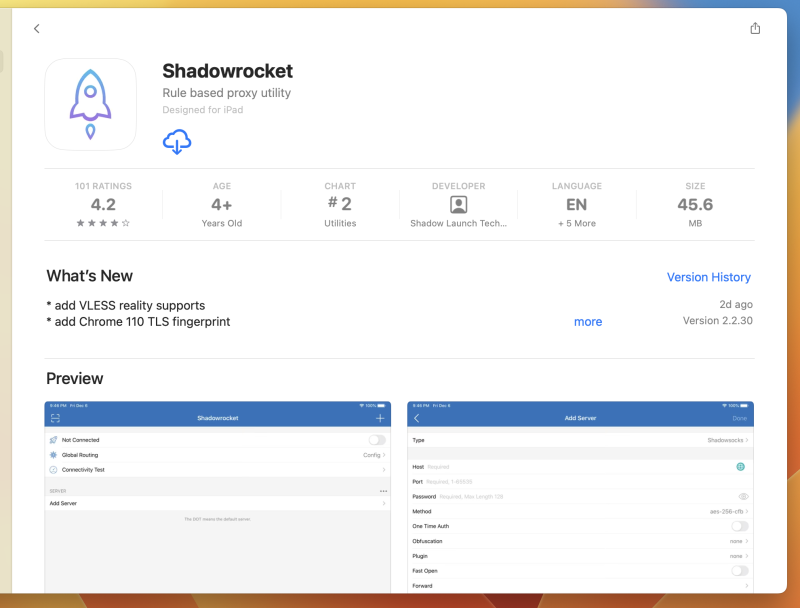The image size is (800, 608).
Task: Toggle One Time Auth switch
Action: (740, 526)
